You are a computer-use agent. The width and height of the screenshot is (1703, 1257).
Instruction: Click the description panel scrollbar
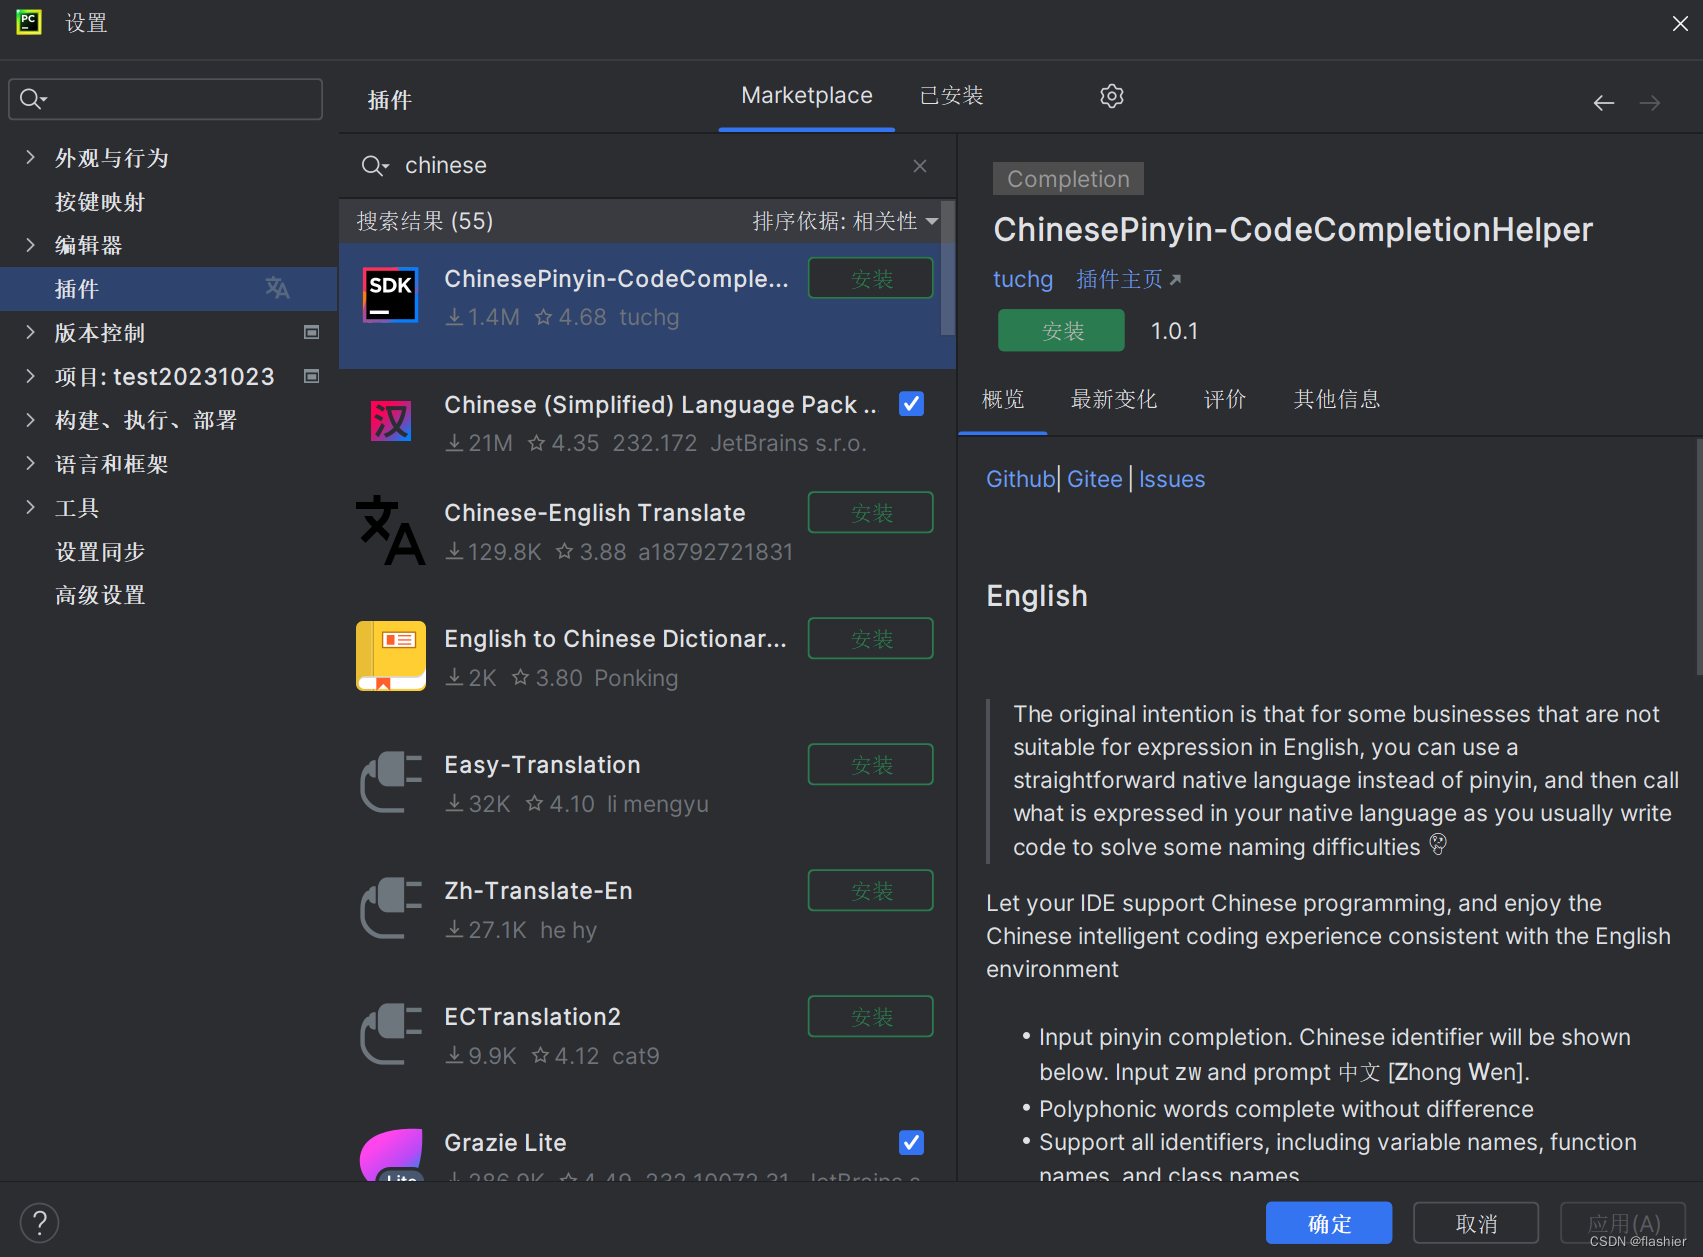1698,556
